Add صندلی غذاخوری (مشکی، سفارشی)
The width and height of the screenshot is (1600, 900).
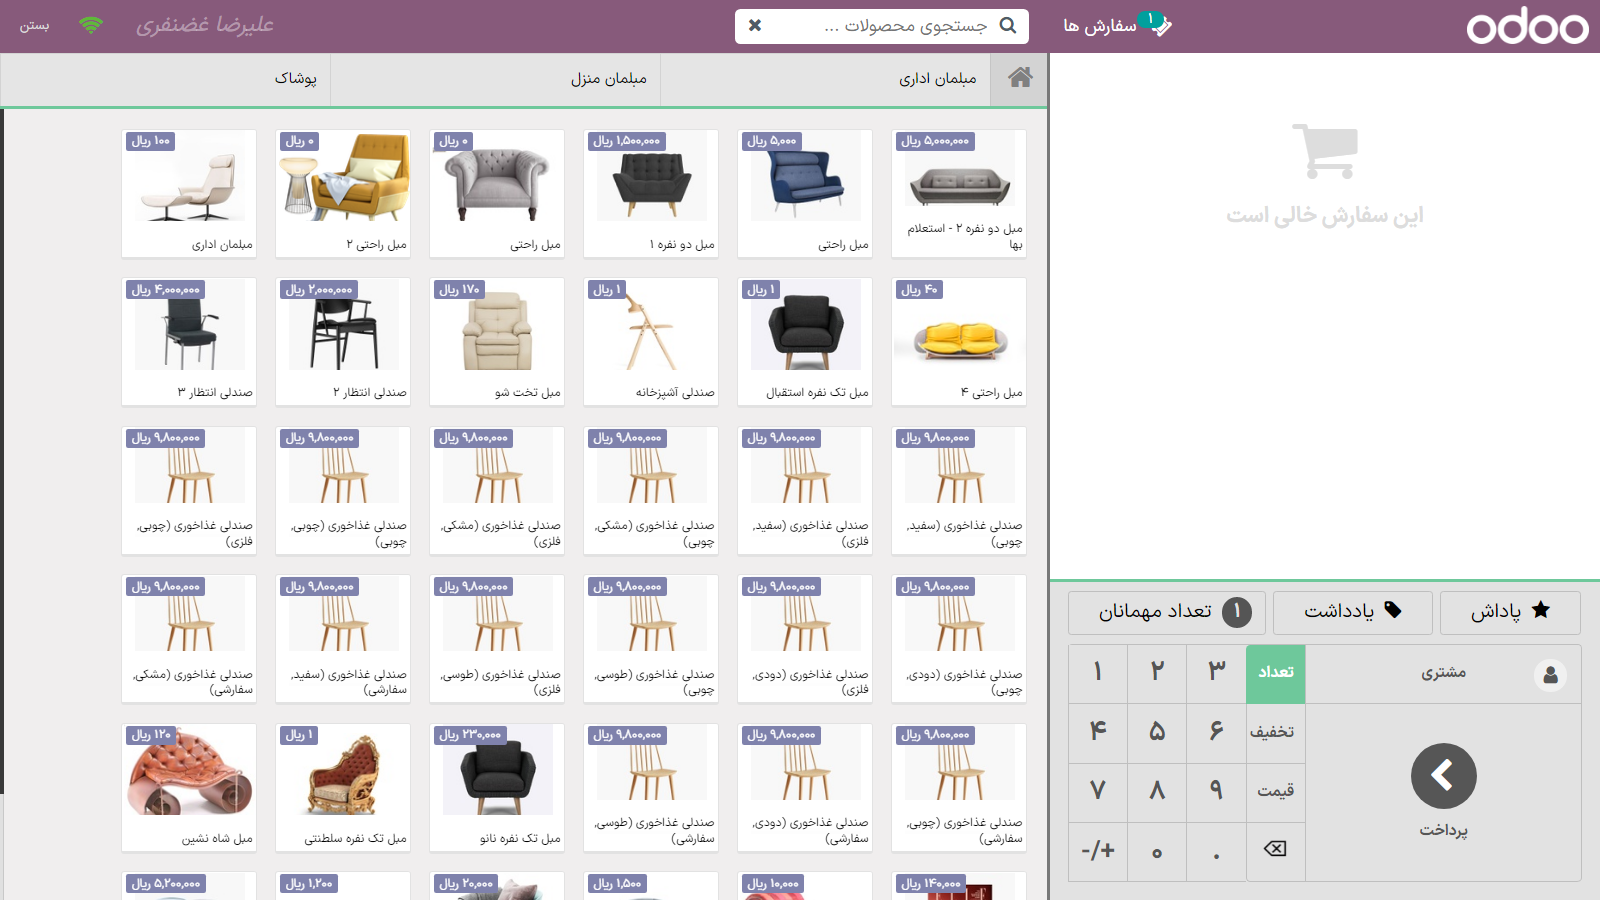pos(189,639)
